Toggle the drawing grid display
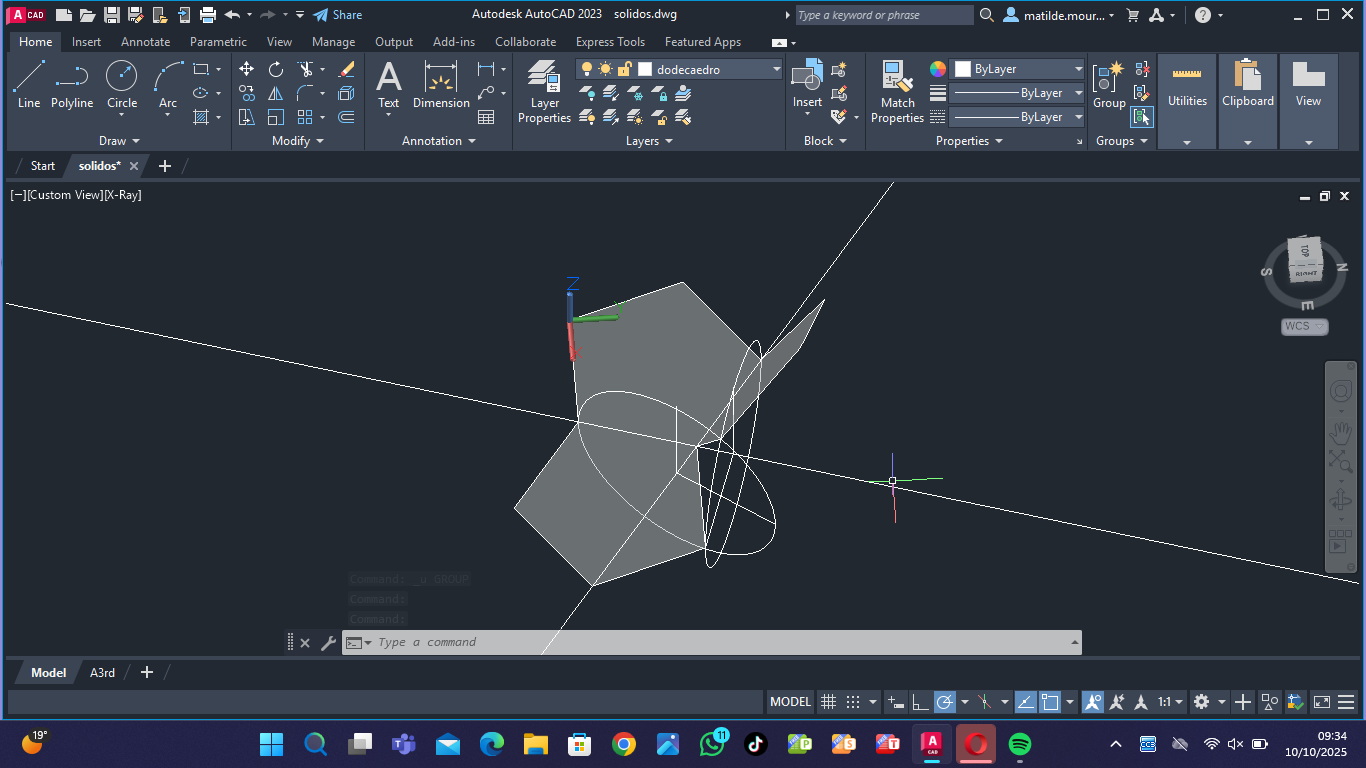This screenshot has height=768, width=1366. point(828,702)
